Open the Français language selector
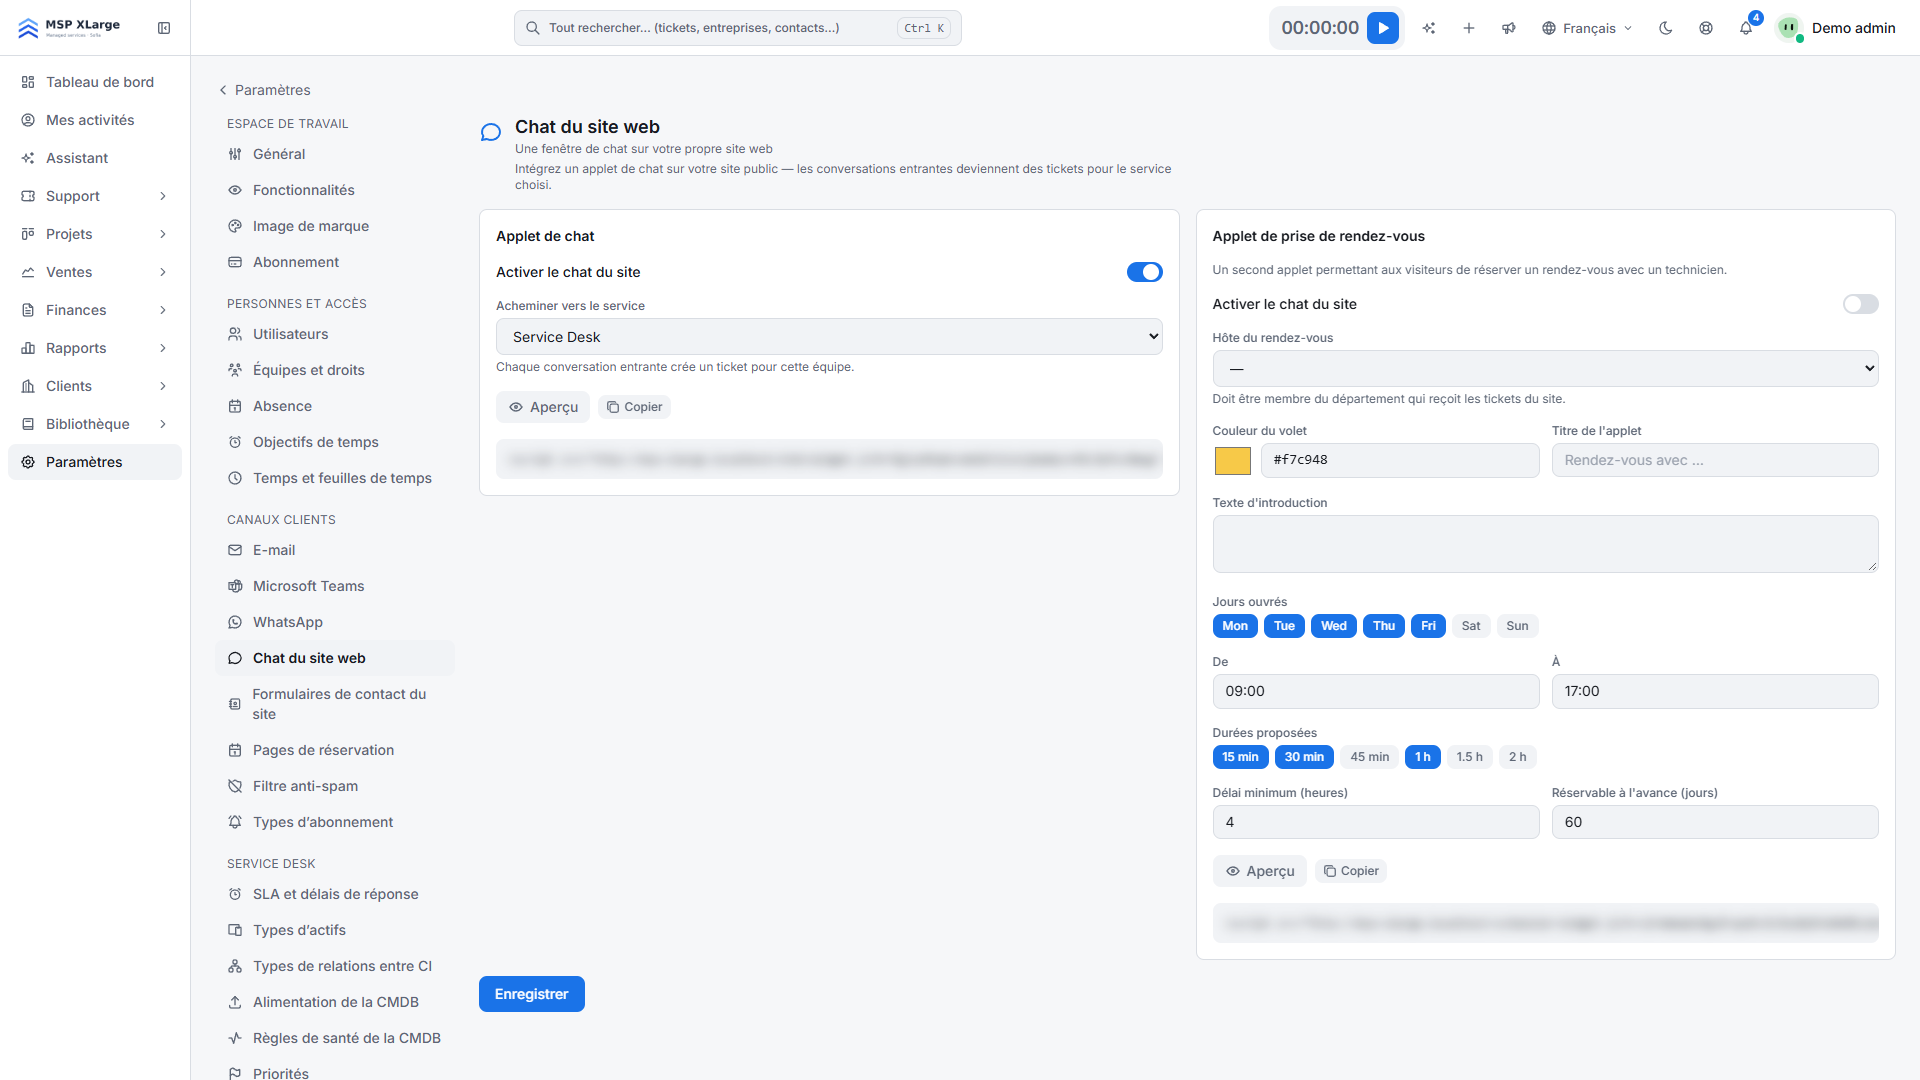Image resolution: width=1920 pixels, height=1080 pixels. 1587,28
